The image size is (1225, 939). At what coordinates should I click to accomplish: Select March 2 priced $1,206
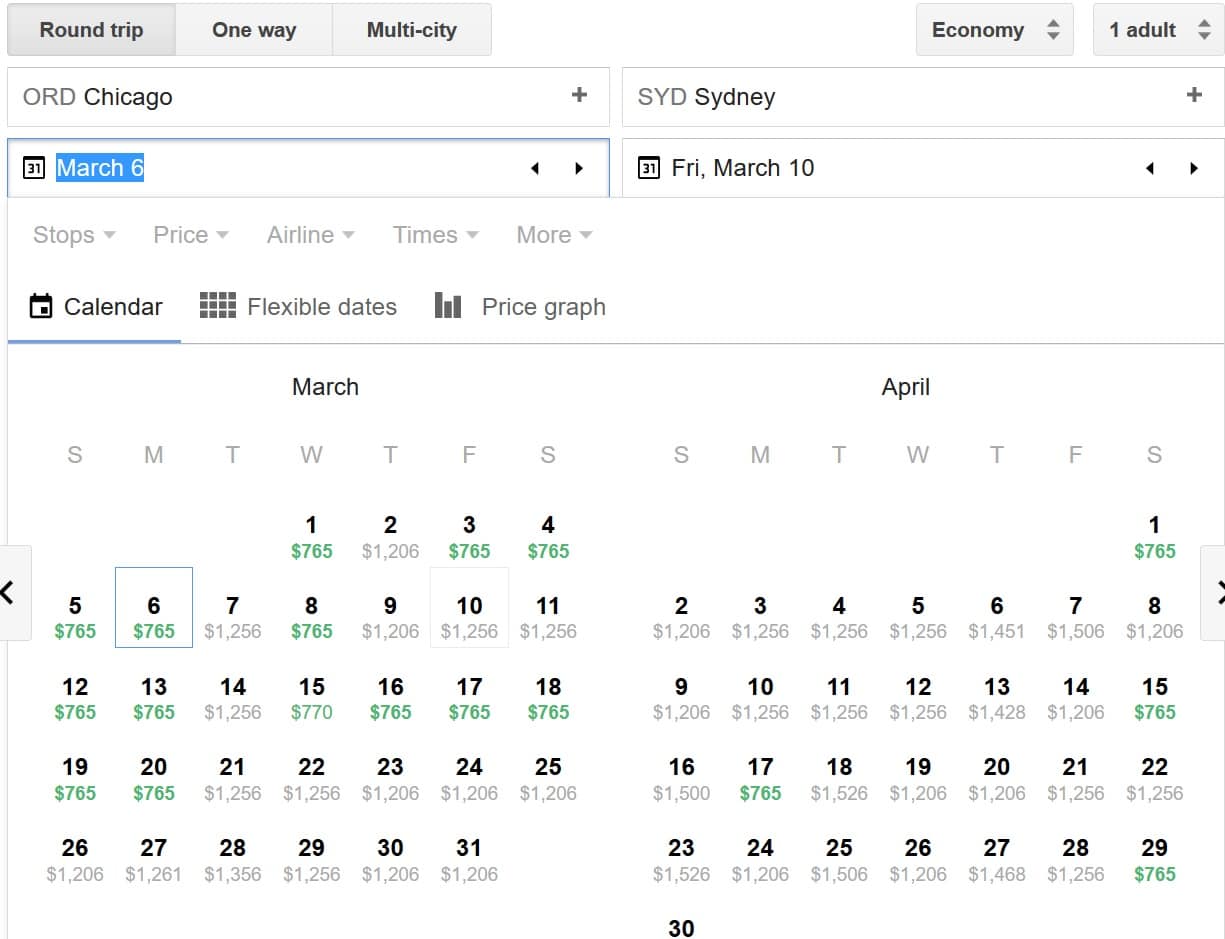[x=390, y=537]
